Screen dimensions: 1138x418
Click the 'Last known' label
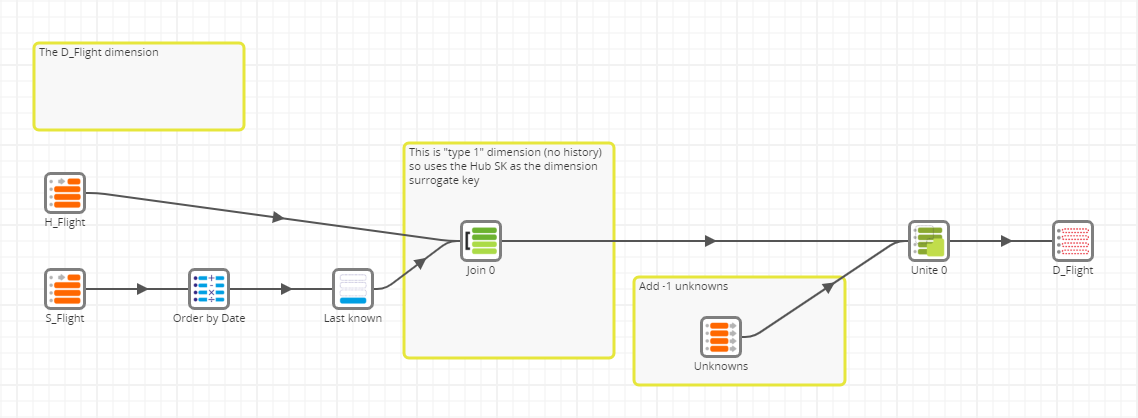pos(353,318)
